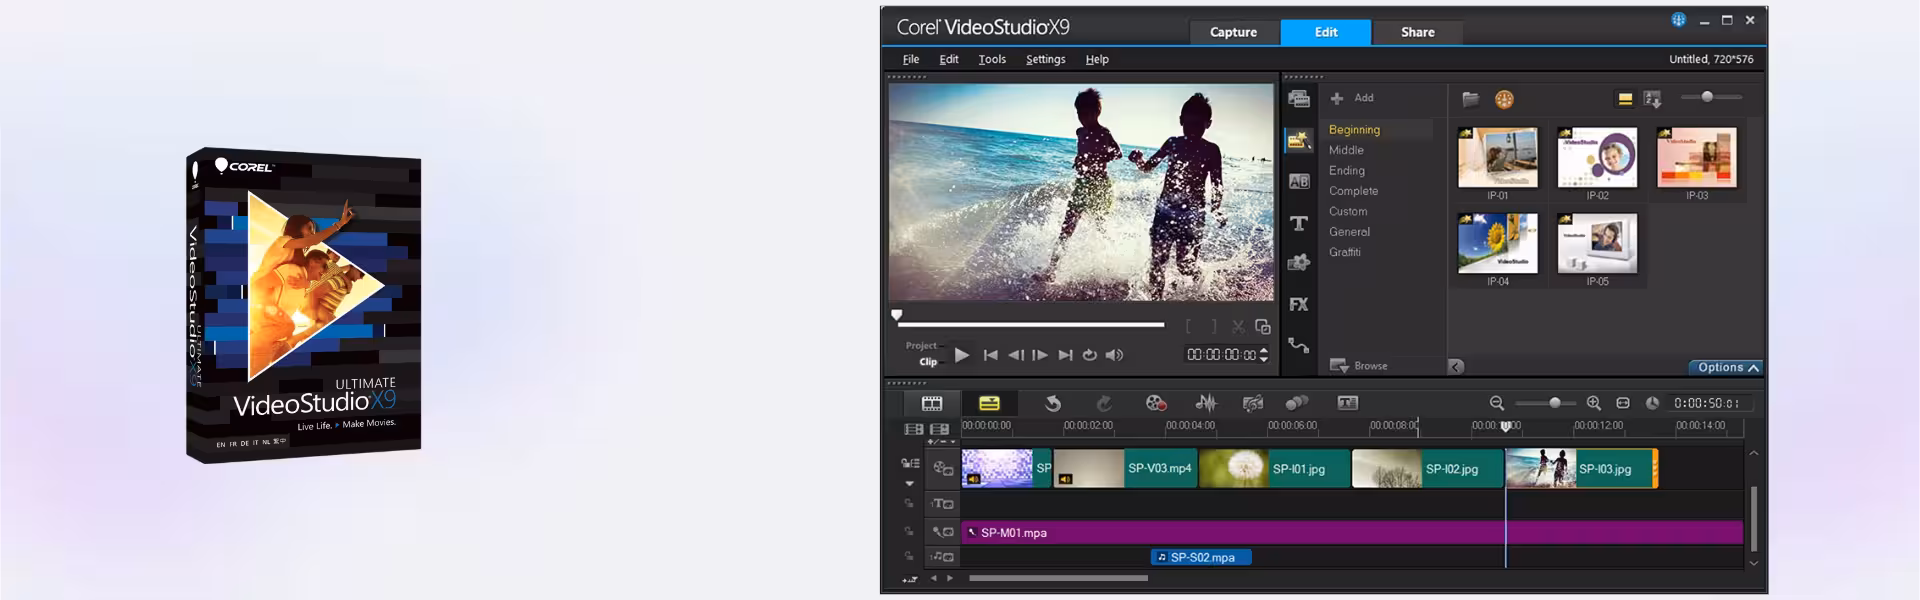The width and height of the screenshot is (1920, 600).
Task: Click the Browse button
Action: click(x=1358, y=366)
